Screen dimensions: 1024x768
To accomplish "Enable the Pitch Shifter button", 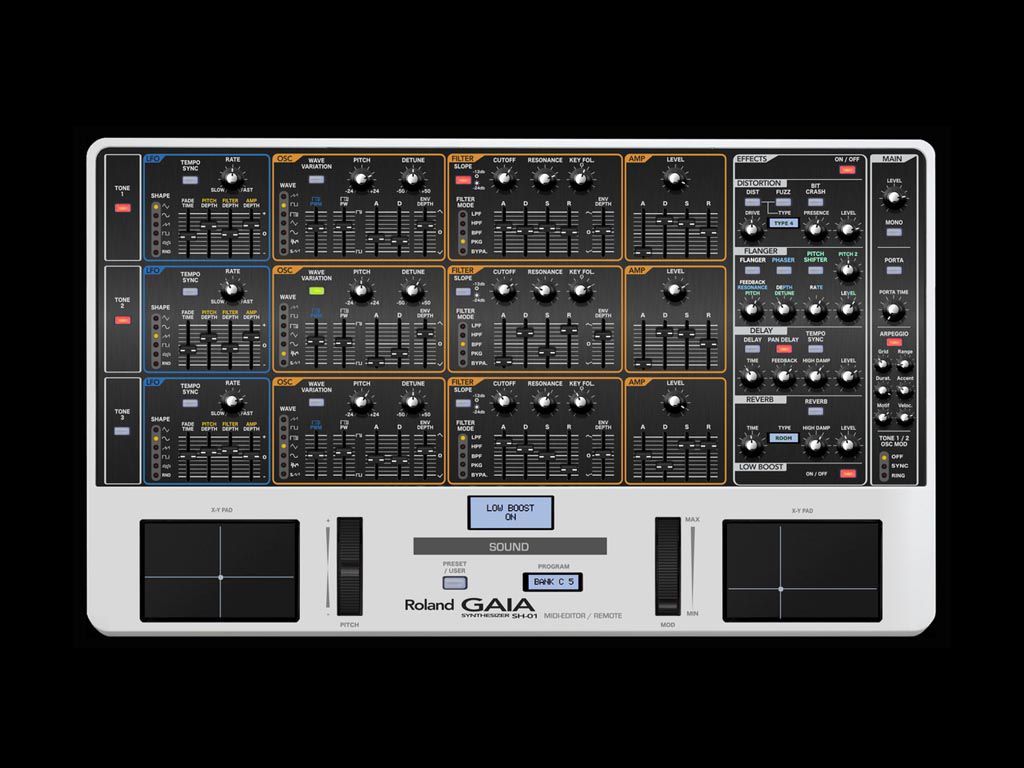I will [x=815, y=270].
